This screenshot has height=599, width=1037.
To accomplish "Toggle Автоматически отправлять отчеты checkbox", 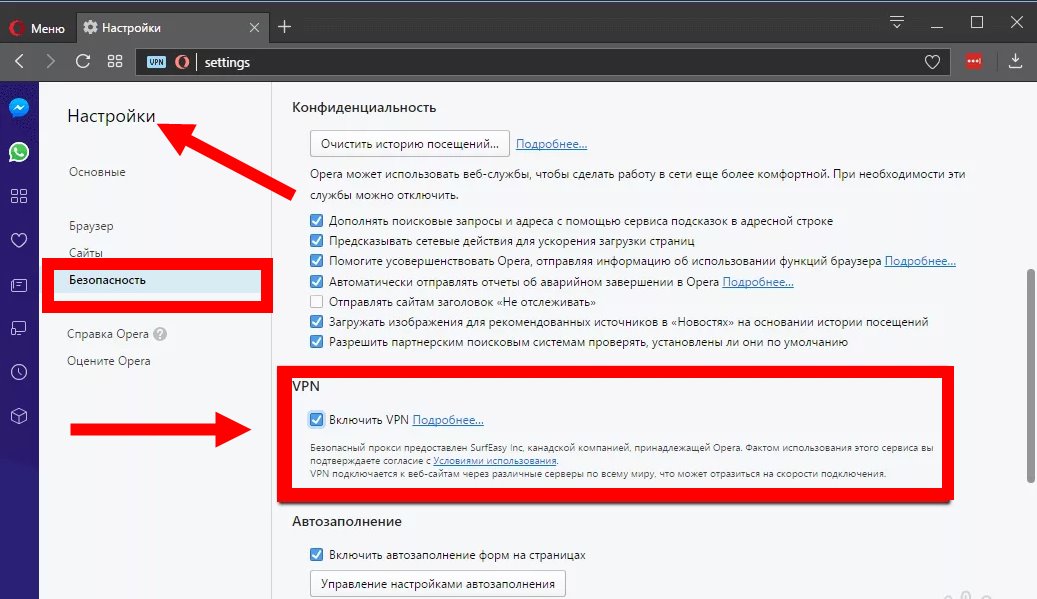I will coord(317,282).
